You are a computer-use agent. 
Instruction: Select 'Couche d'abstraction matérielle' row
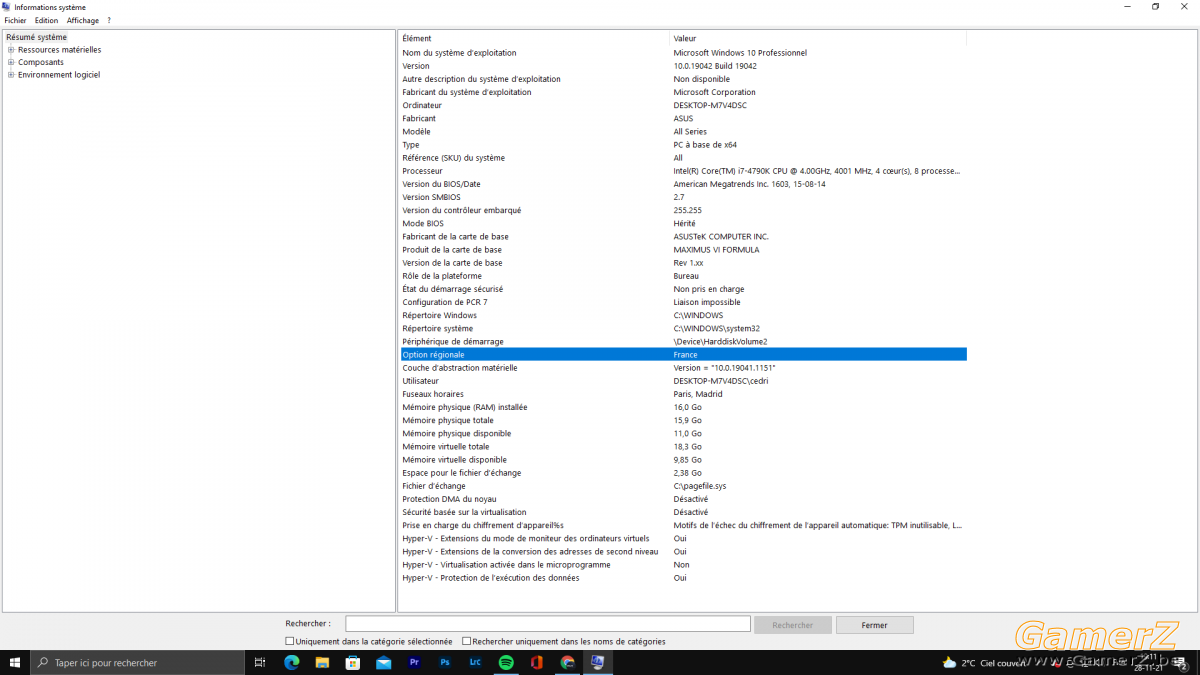point(683,368)
